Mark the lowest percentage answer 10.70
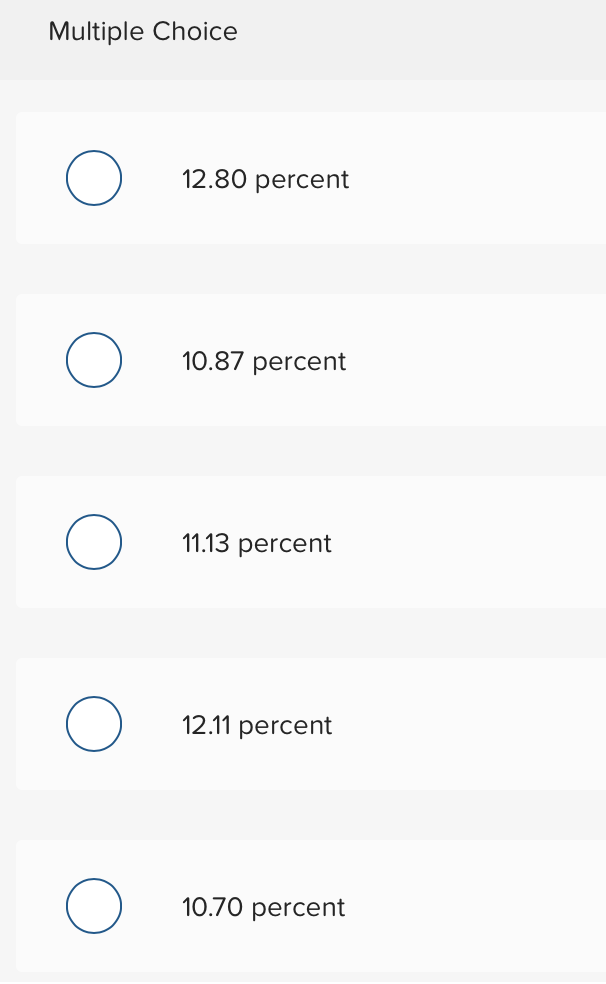Screen dimensions: 606x984 (x=93, y=906)
